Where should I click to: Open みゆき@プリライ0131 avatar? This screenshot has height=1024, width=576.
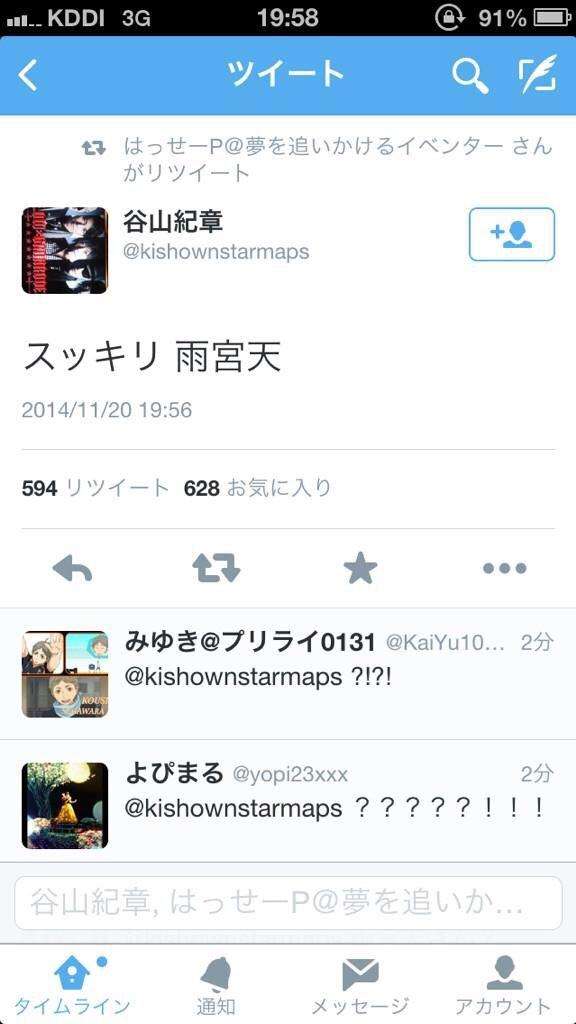65,674
